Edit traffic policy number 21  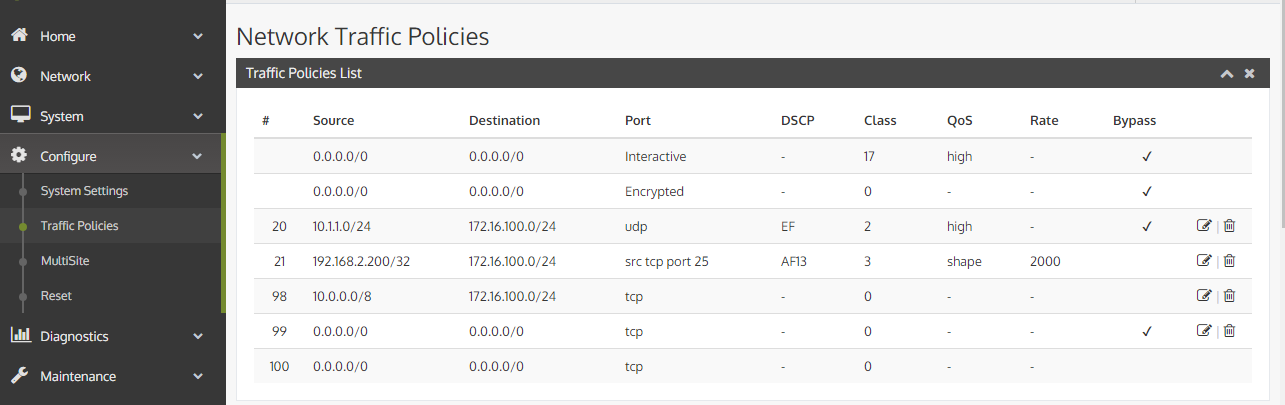[1204, 261]
